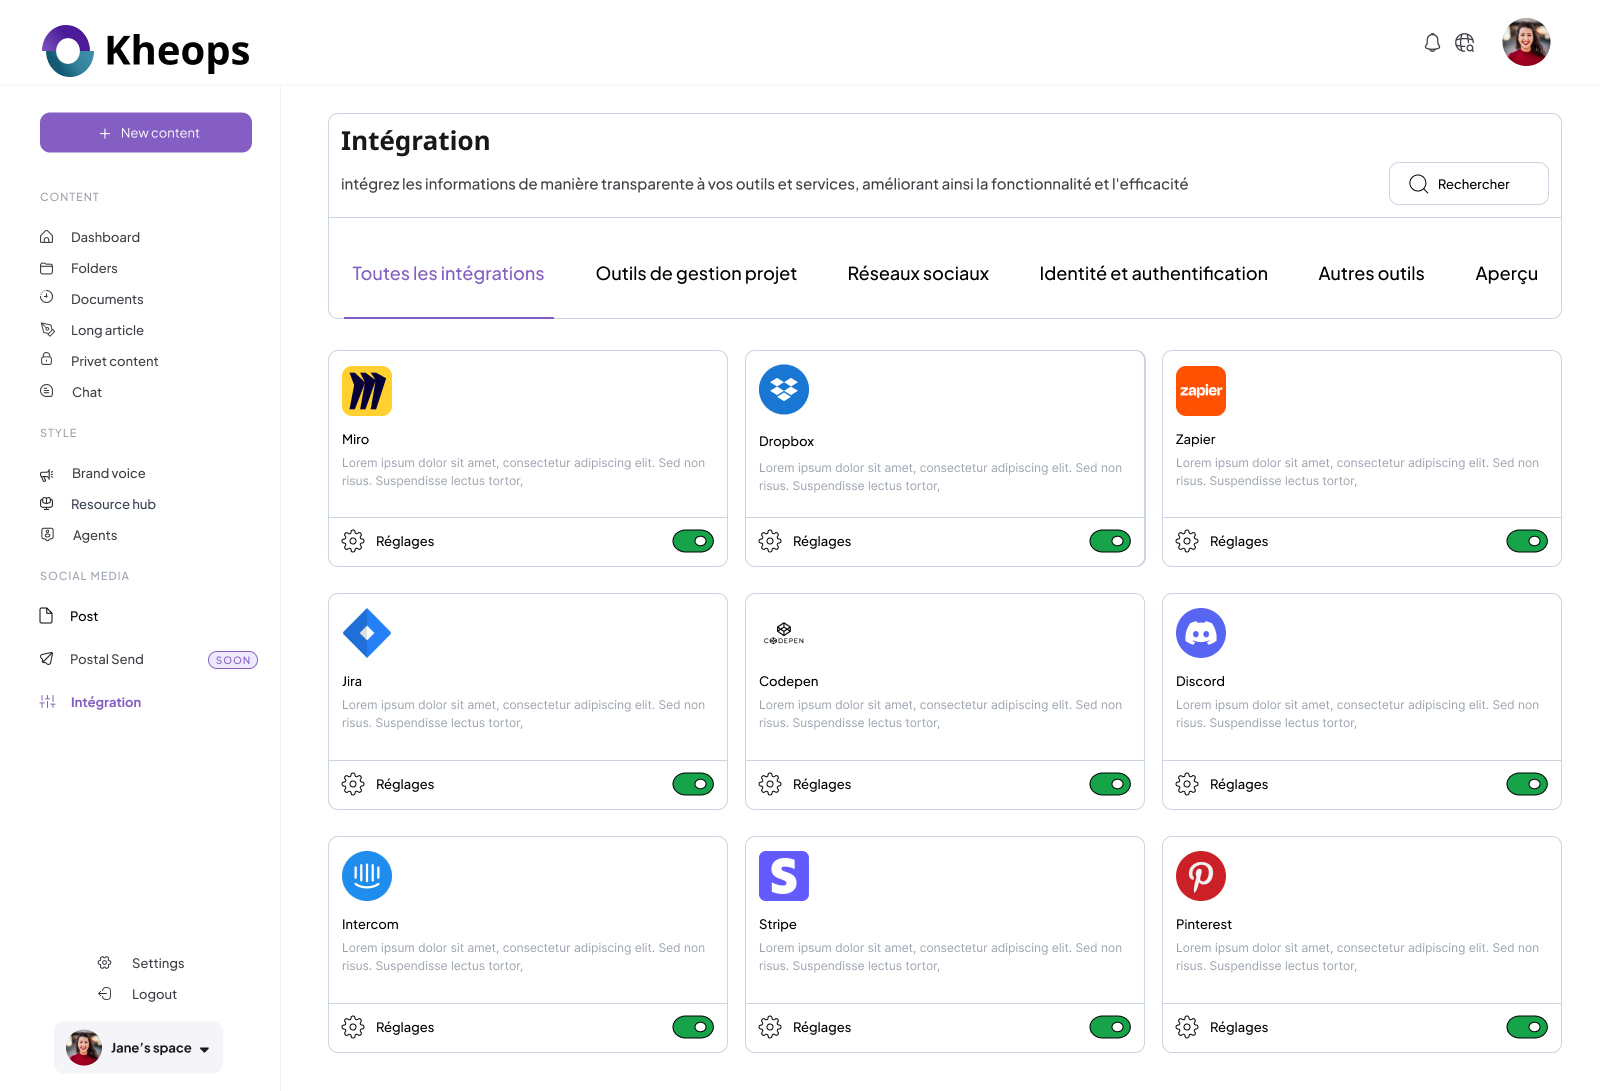Switch to Réseaux sociaux tab
The height and width of the screenshot is (1091, 1600).
[918, 274]
